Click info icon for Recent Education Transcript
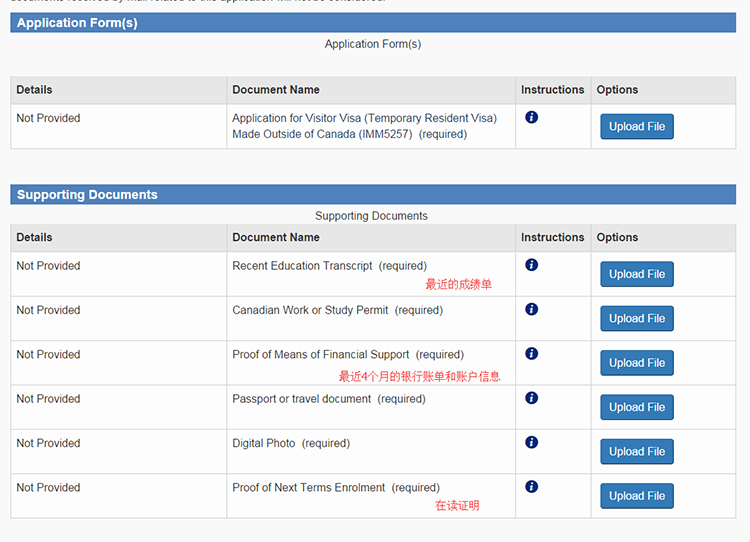The image size is (750, 542). coord(531,265)
